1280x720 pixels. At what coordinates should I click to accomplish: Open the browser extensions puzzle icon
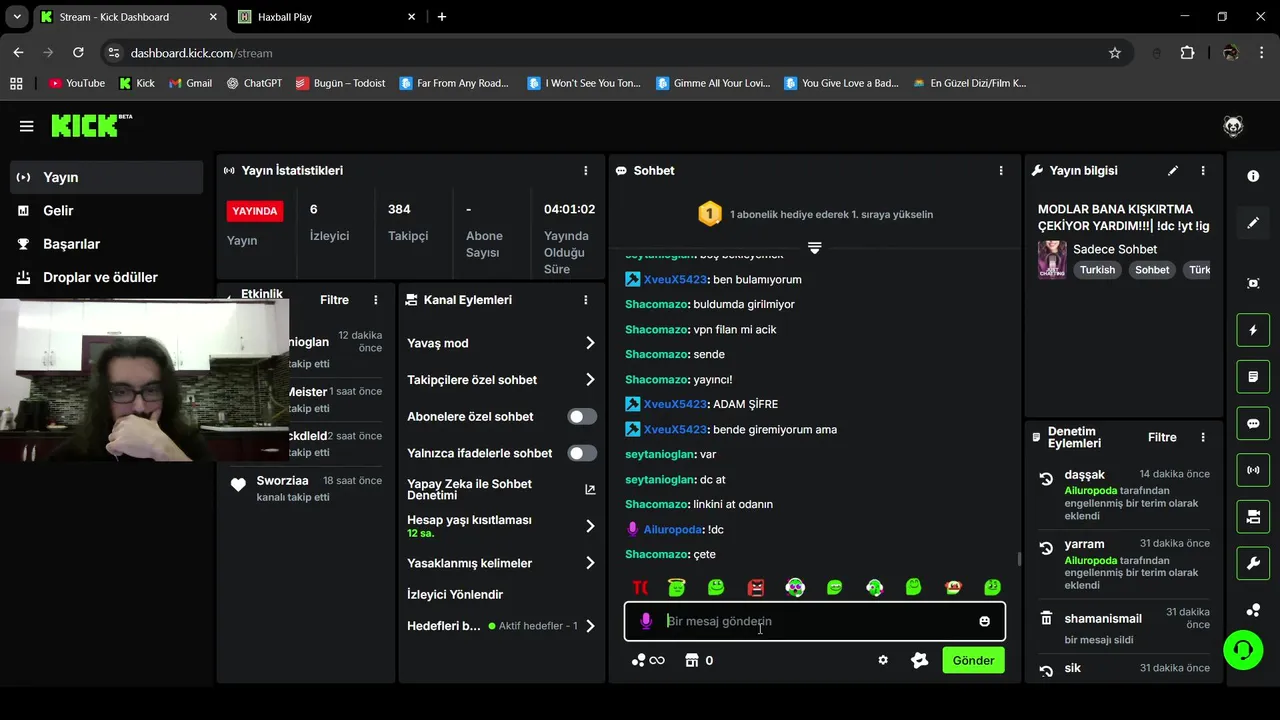point(1188,53)
